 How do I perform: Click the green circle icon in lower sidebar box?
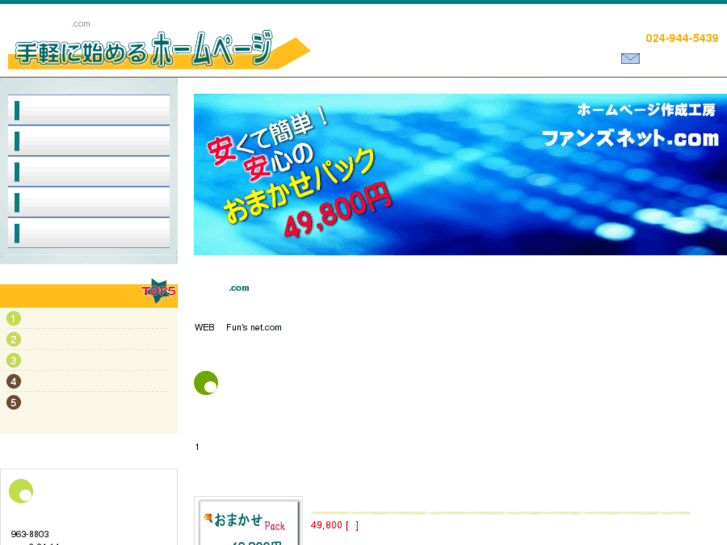pyautogui.click(x=21, y=491)
